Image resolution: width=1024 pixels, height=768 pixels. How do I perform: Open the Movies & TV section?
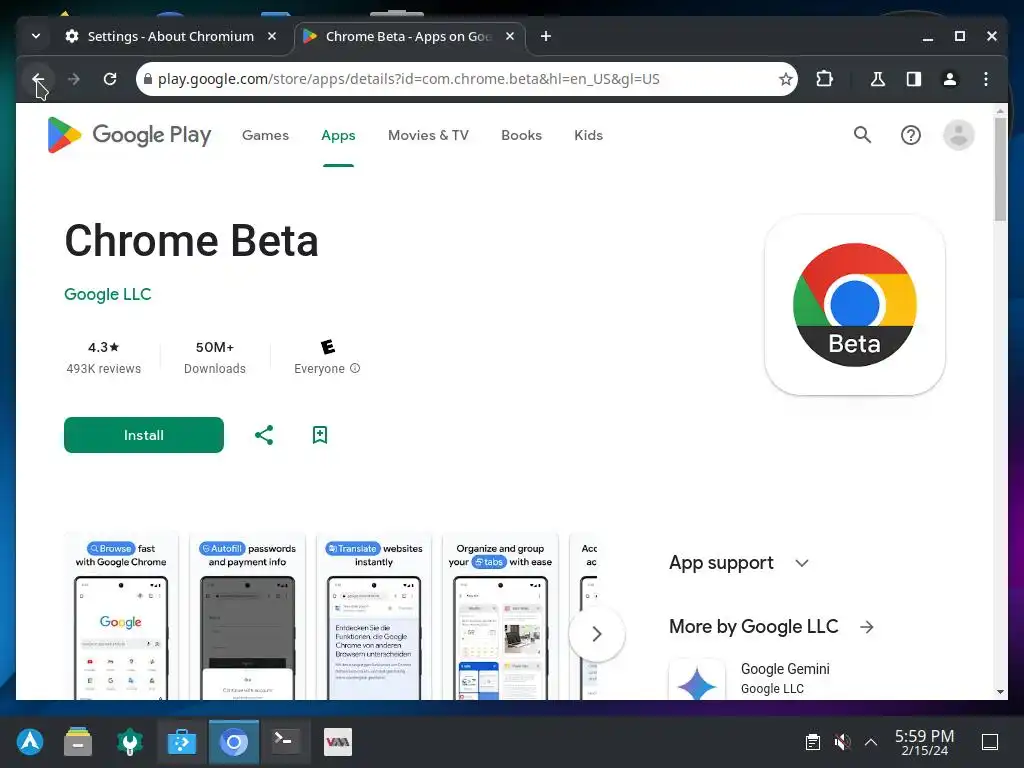428,135
